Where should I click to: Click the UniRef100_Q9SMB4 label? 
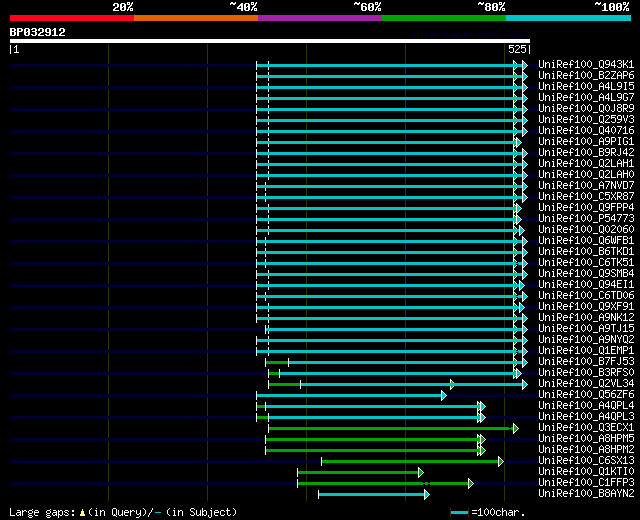[586, 274]
